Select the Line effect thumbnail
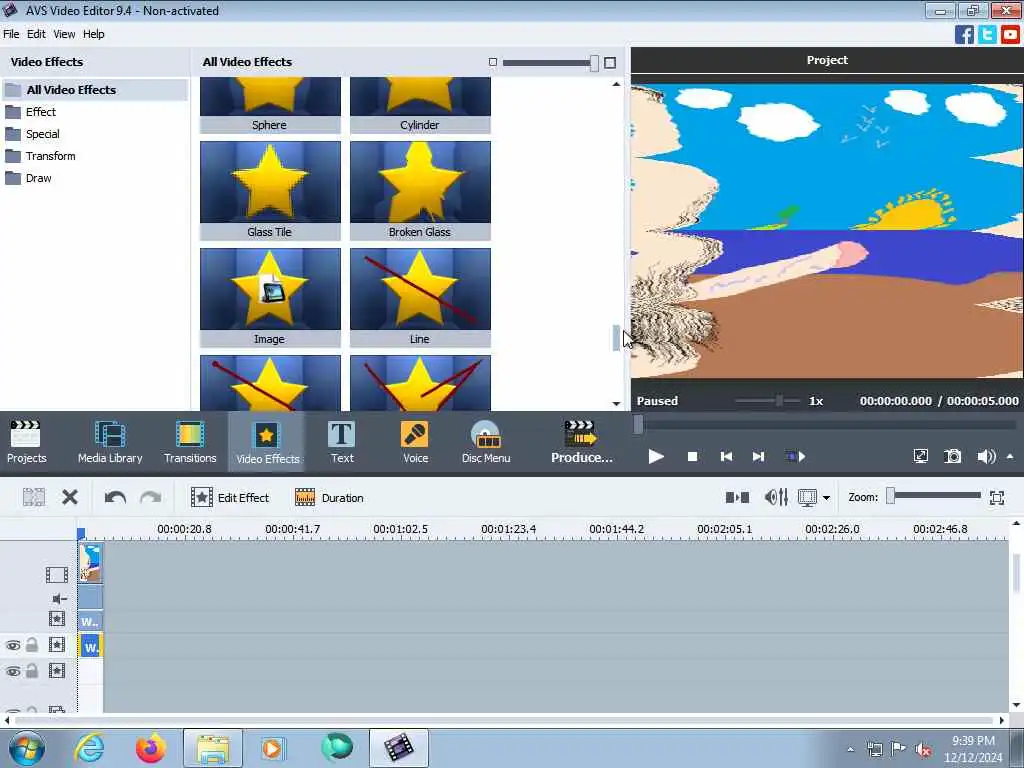The image size is (1024, 768). (420, 298)
